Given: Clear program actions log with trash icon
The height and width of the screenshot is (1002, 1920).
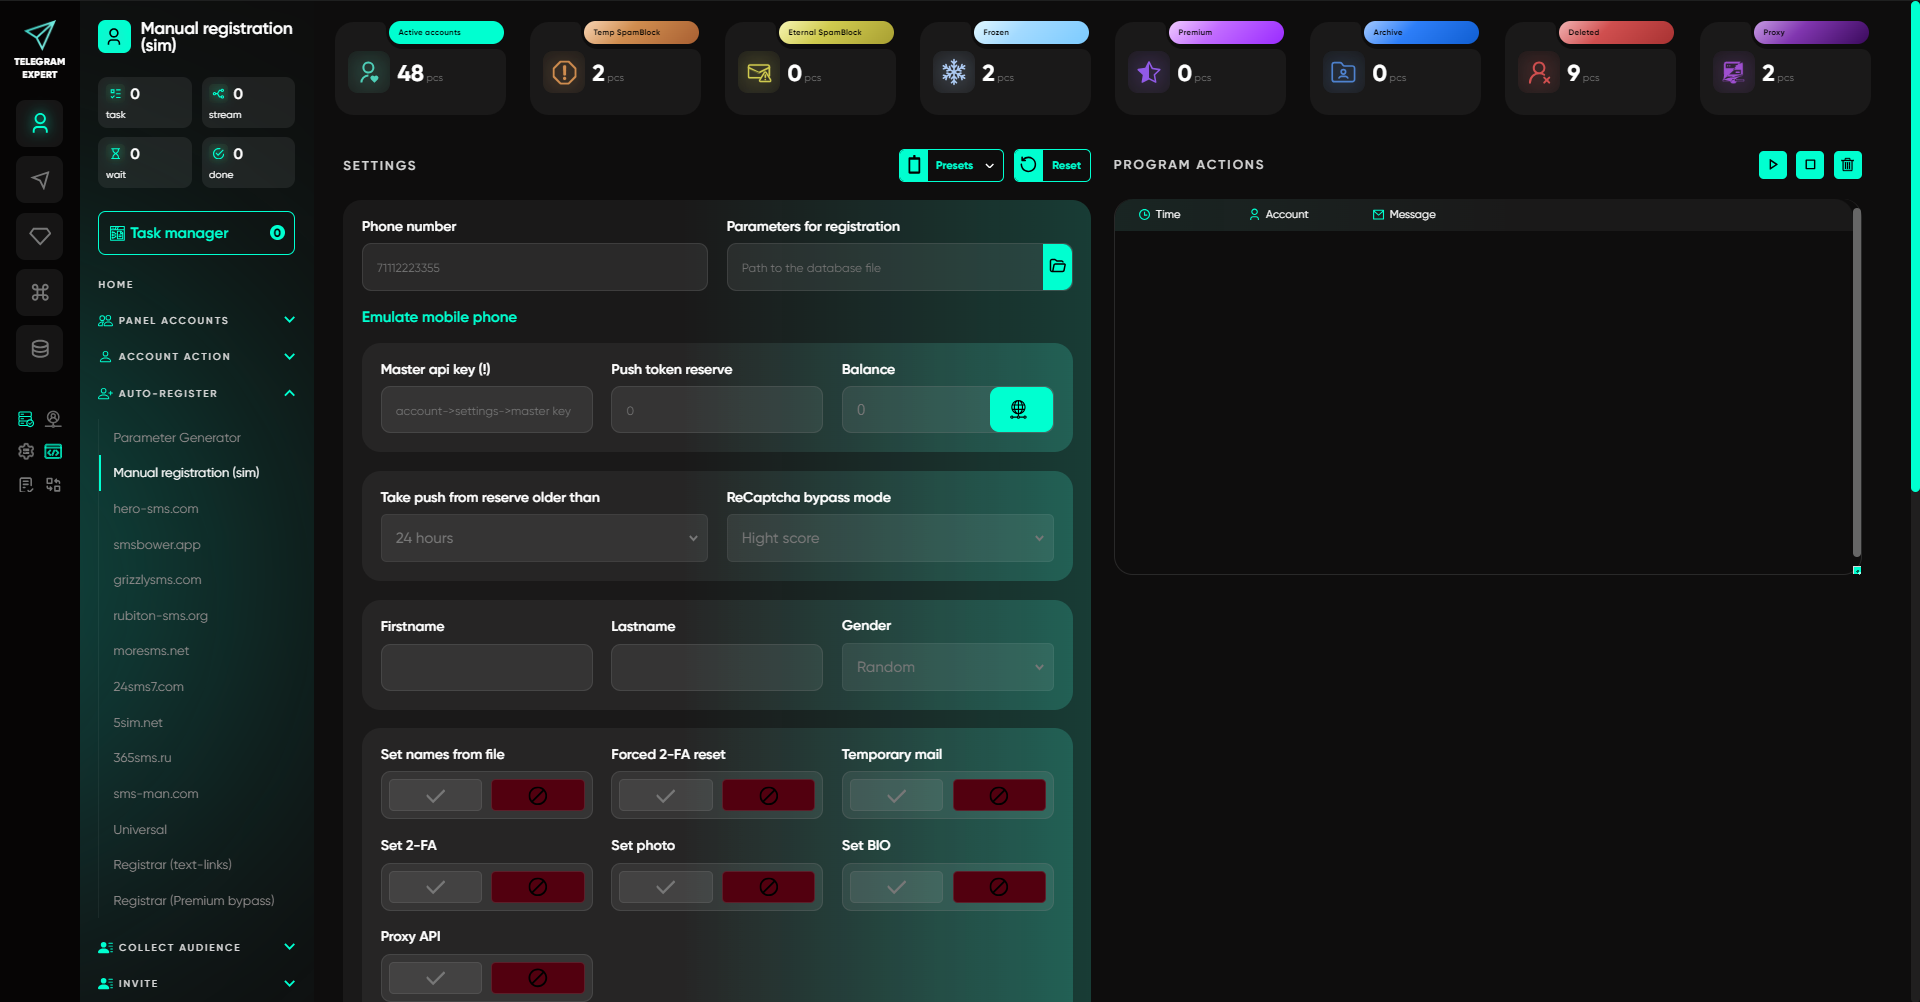Looking at the screenshot, I should coord(1848,165).
